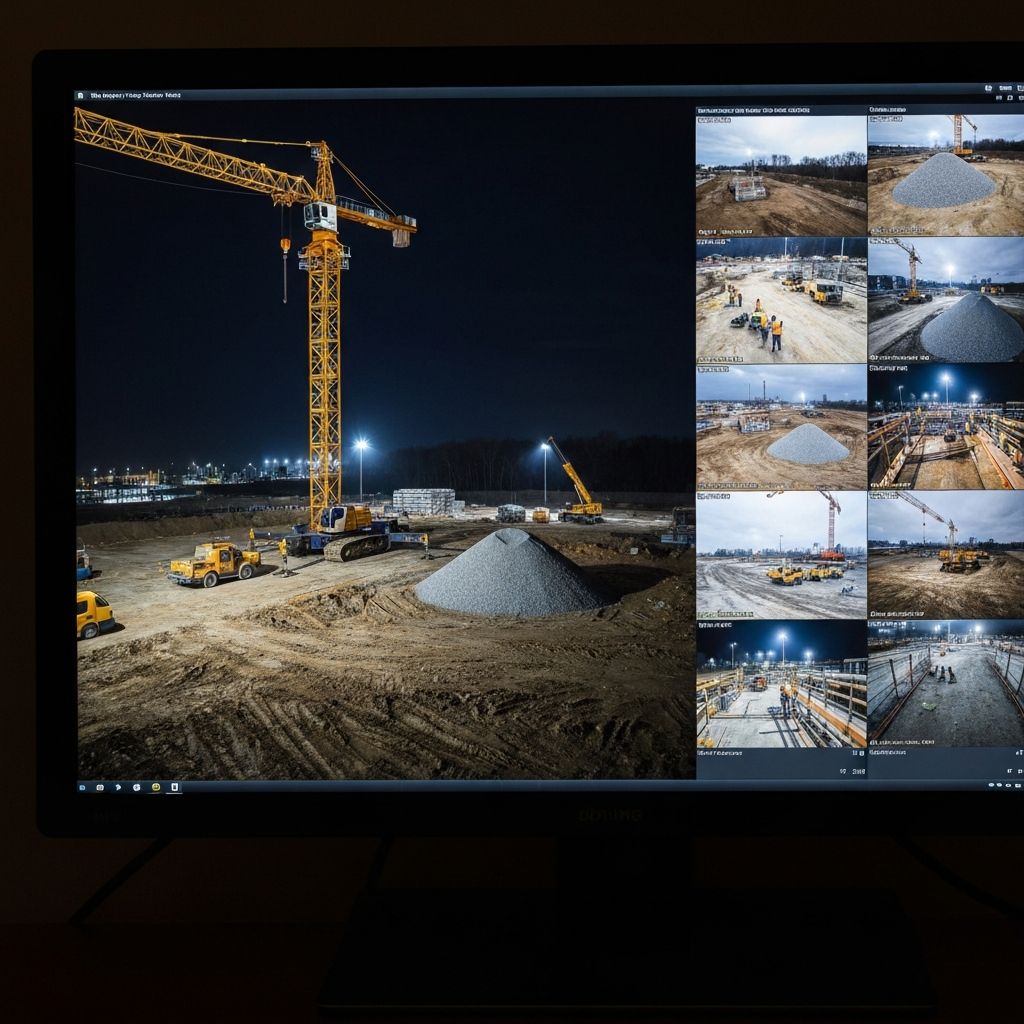1024x1024 pixels.
Task: Open the overcast muddy site thumbnail with bare trees
Action: (x=781, y=175)
